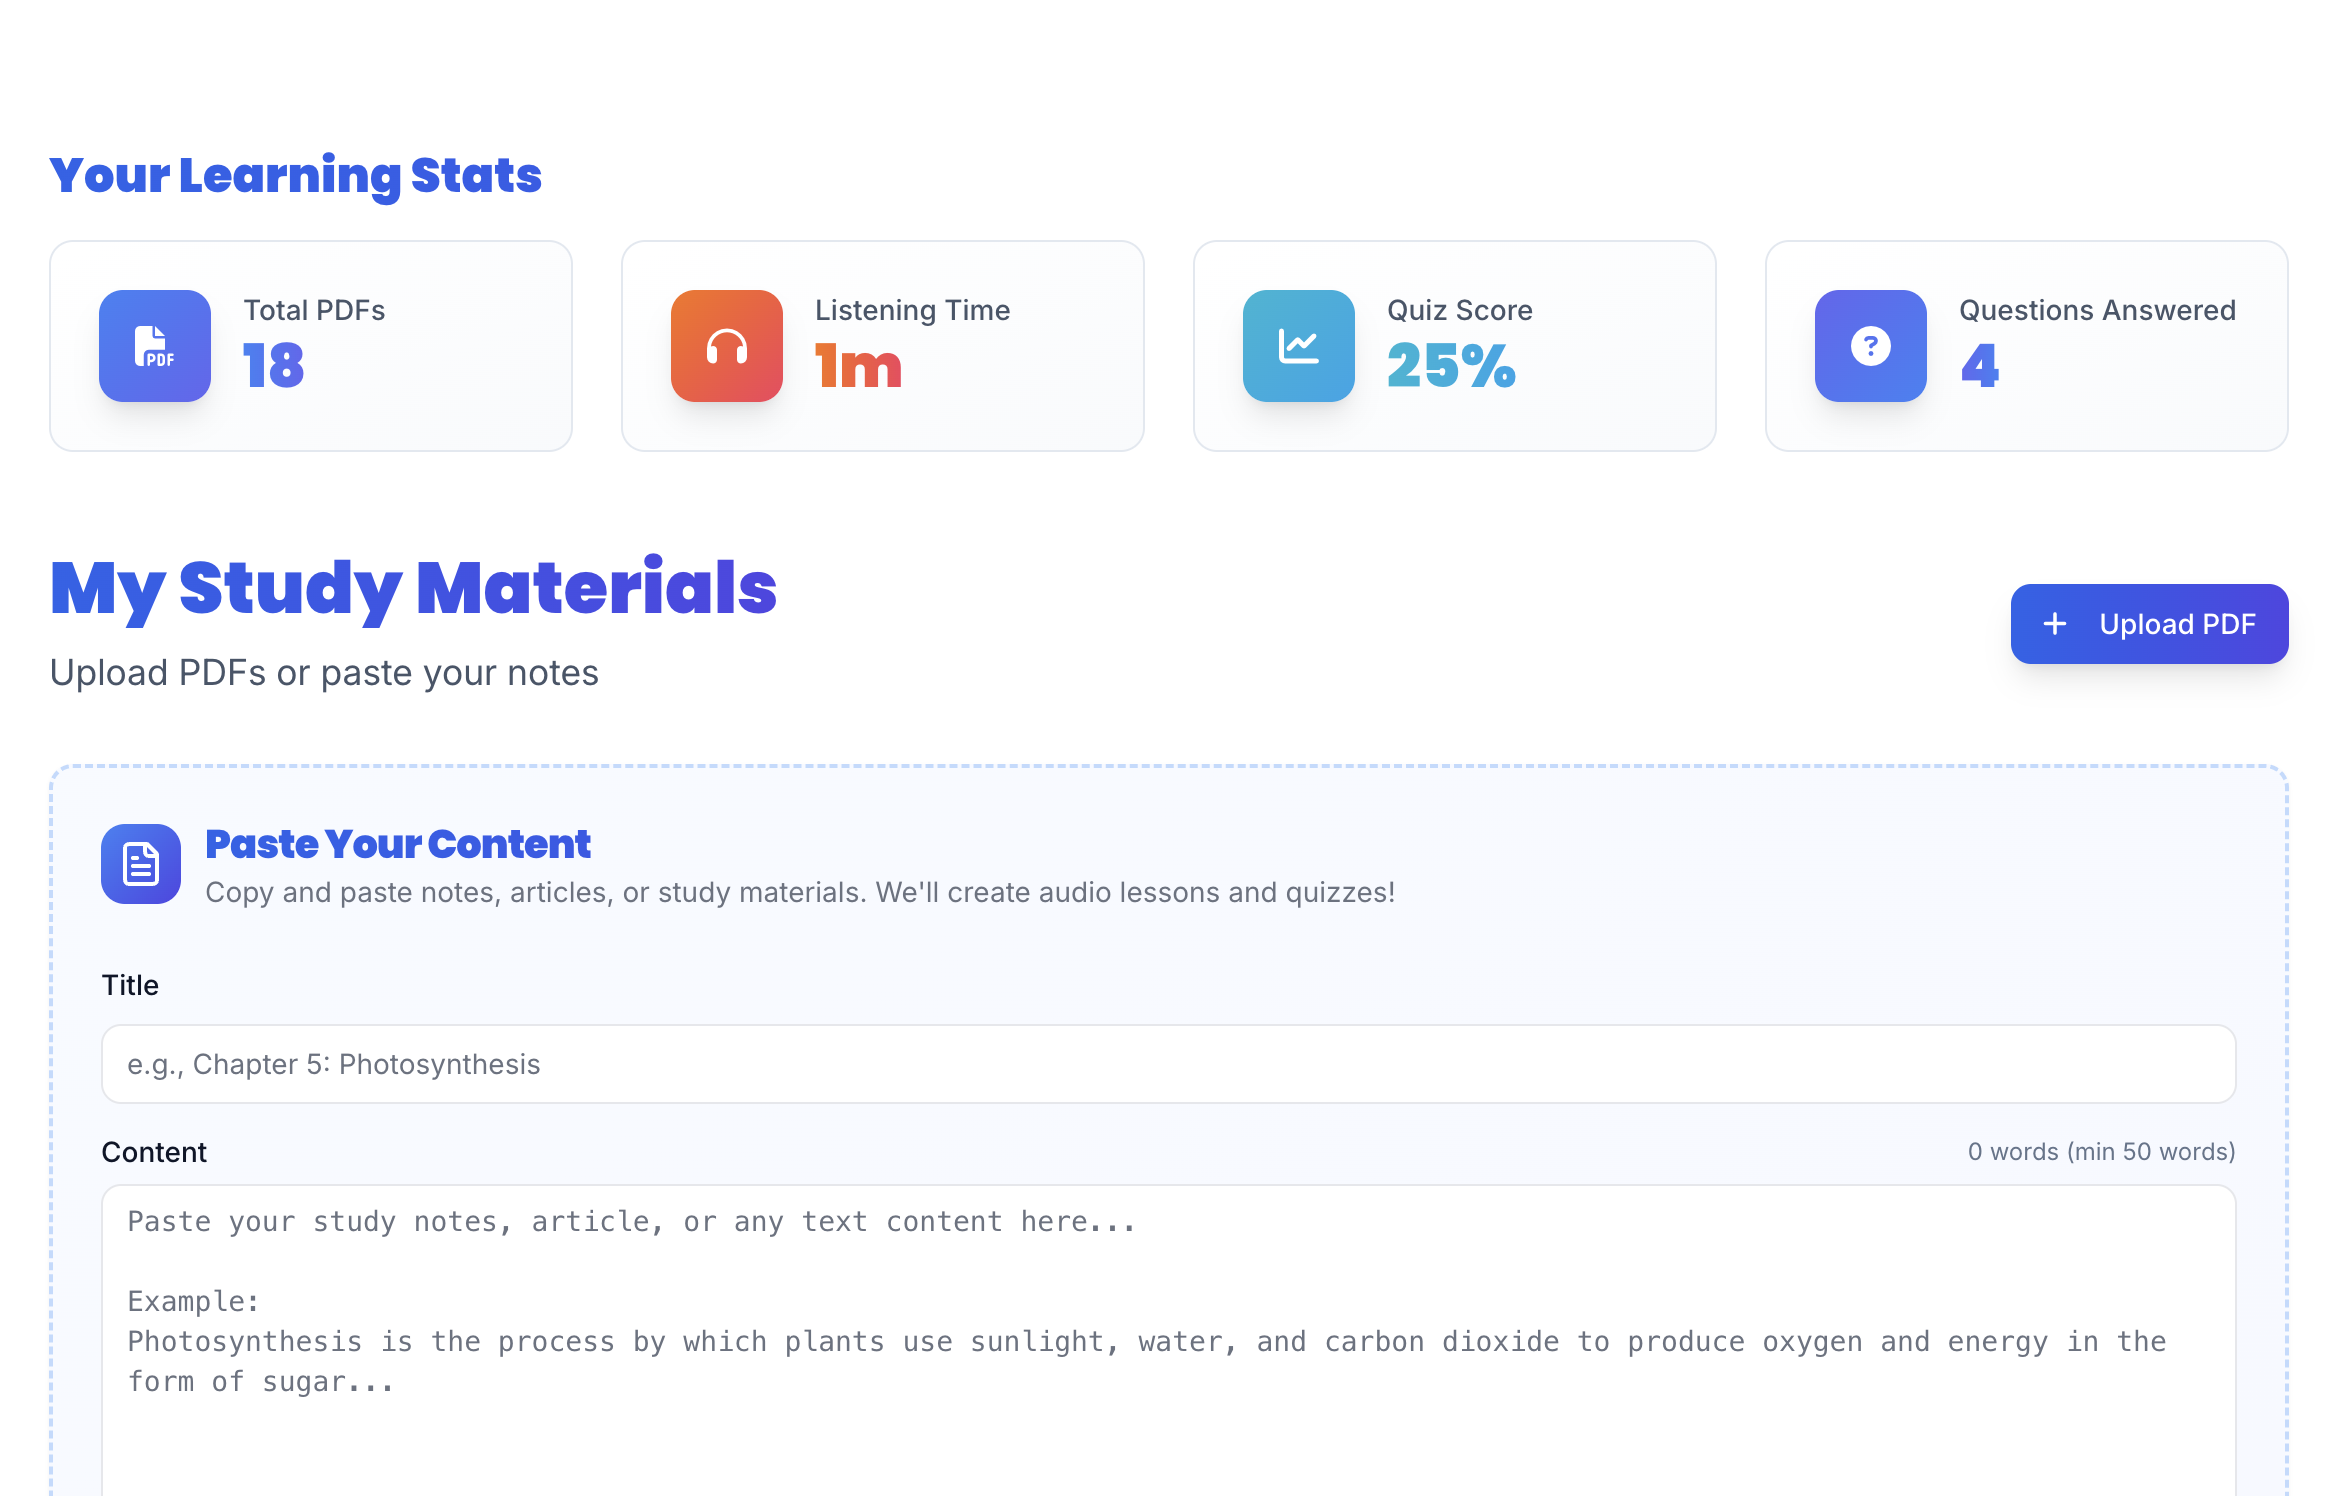This screenshot has width=2350, height=1496.
Task: Click the Your Learning Stats heading
Action: coord(296,175)
